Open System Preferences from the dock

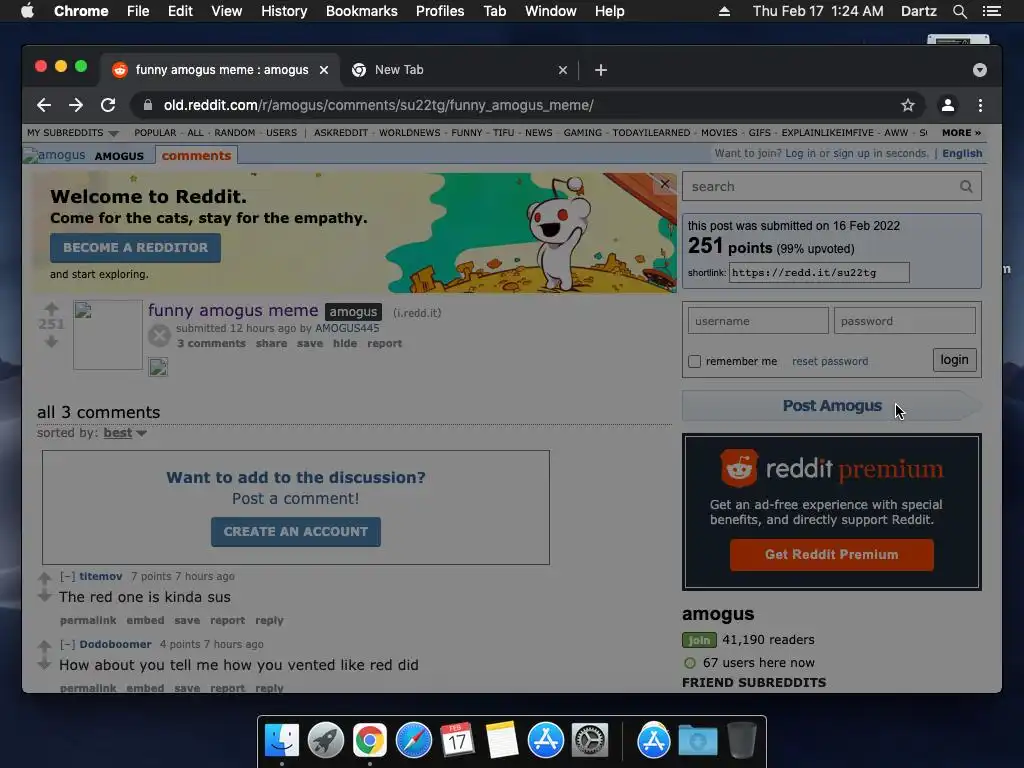(590, 740)
